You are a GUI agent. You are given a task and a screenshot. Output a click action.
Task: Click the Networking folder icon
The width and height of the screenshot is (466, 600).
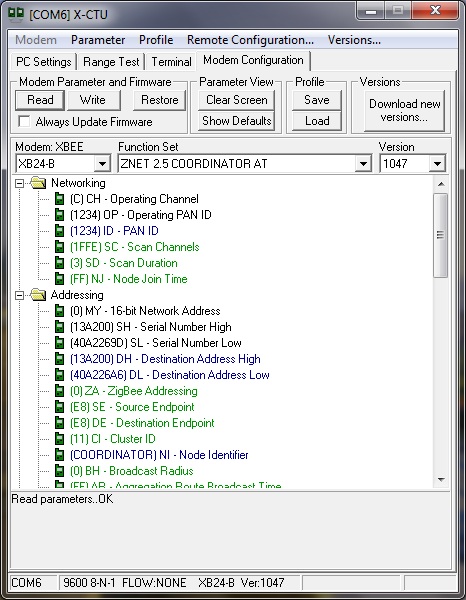click(38, 183)
